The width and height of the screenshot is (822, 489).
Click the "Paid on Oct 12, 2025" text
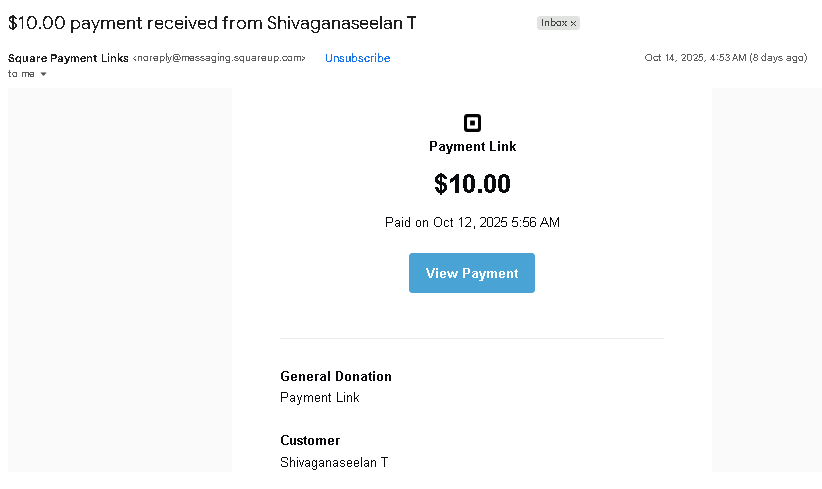[x=472, y=222]
